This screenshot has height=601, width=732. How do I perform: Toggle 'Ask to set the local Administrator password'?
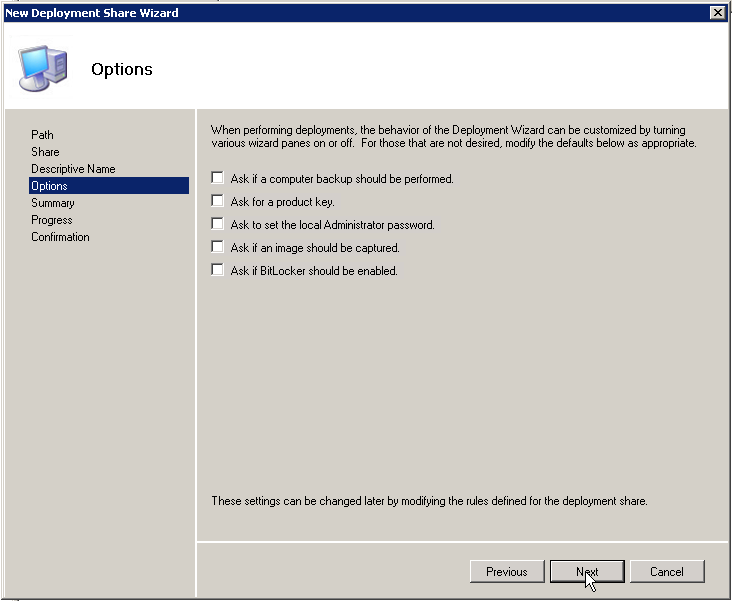pyautogui.click(x=217, y=225)
